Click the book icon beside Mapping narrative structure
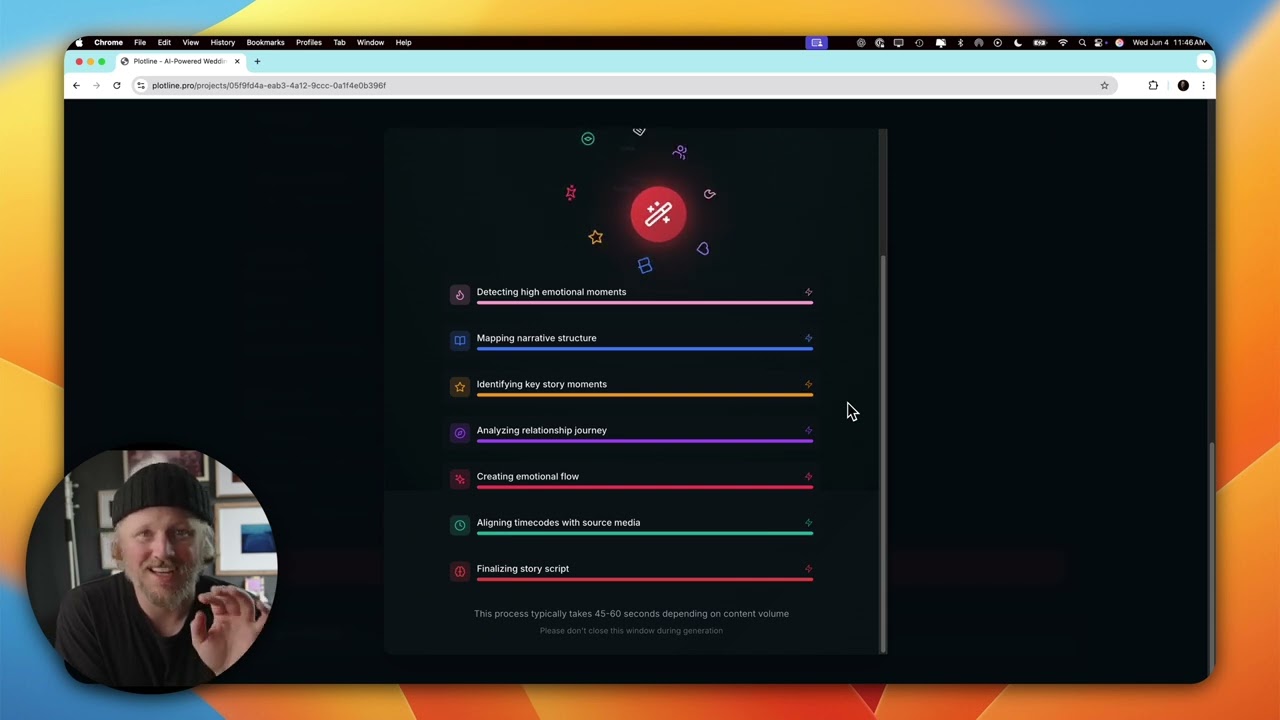 tap(460, 340)
